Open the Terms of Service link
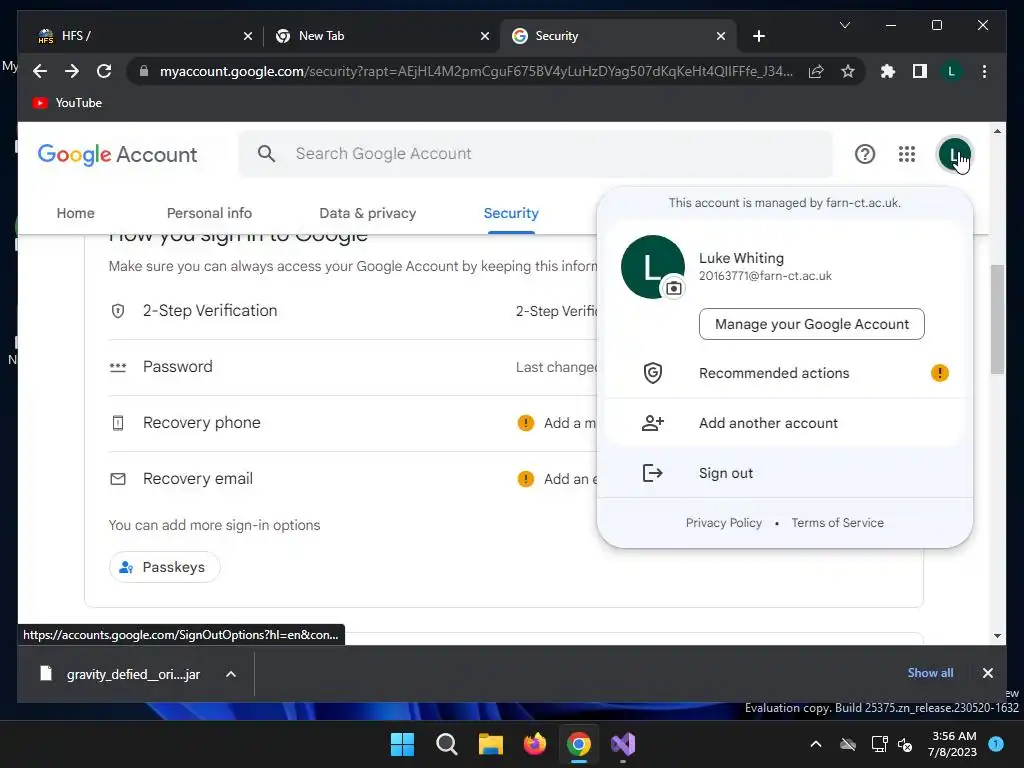Image resolution: width=1024 pixels, height=768 pixels. [x=837, y=522]
